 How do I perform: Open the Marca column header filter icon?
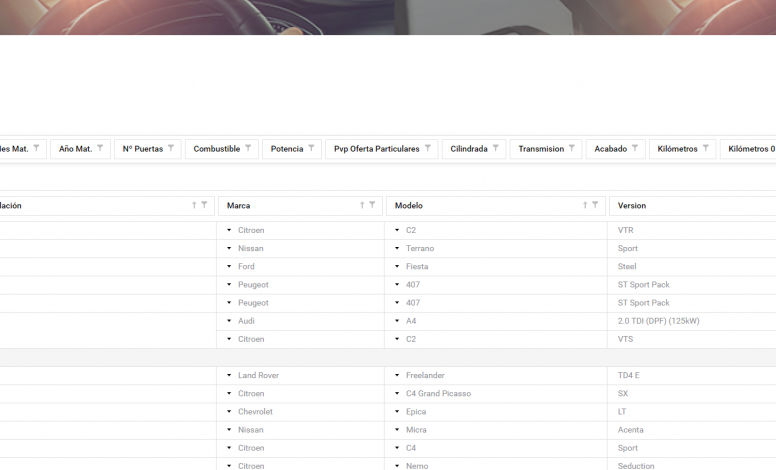click(372, 205)
